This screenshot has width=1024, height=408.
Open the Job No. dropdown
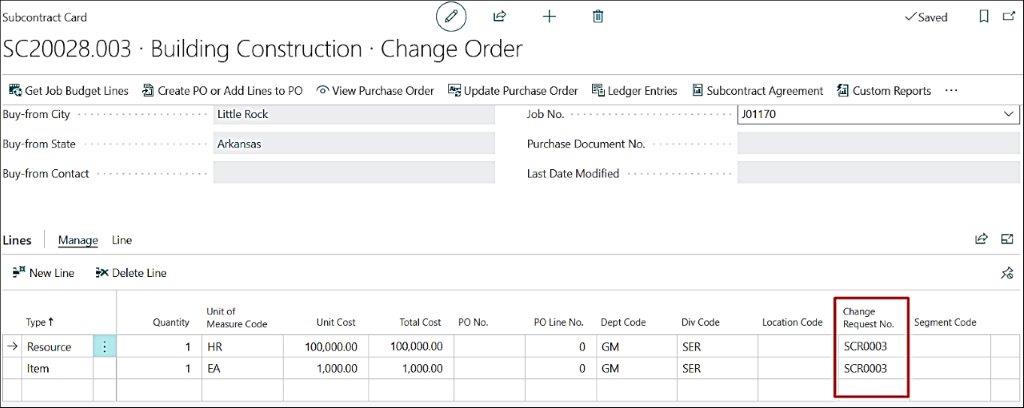(x=1007, y=115)
